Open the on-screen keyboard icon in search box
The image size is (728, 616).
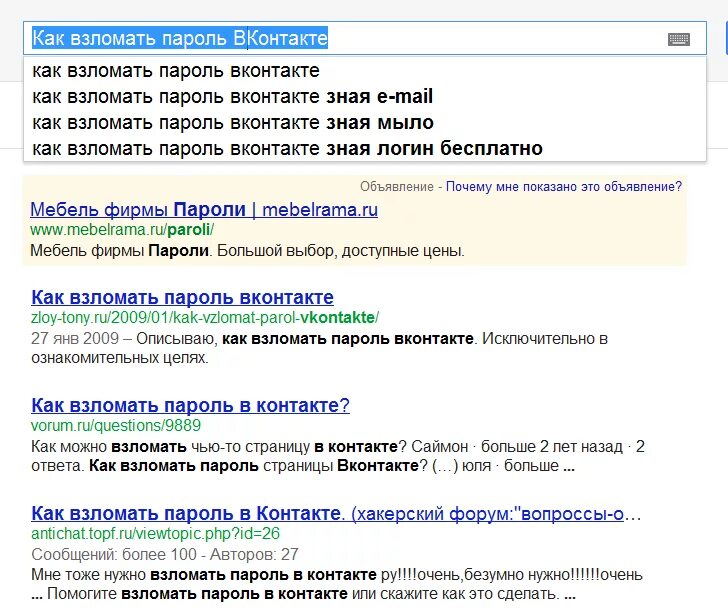pyautogui.click(x=679, y=39)
